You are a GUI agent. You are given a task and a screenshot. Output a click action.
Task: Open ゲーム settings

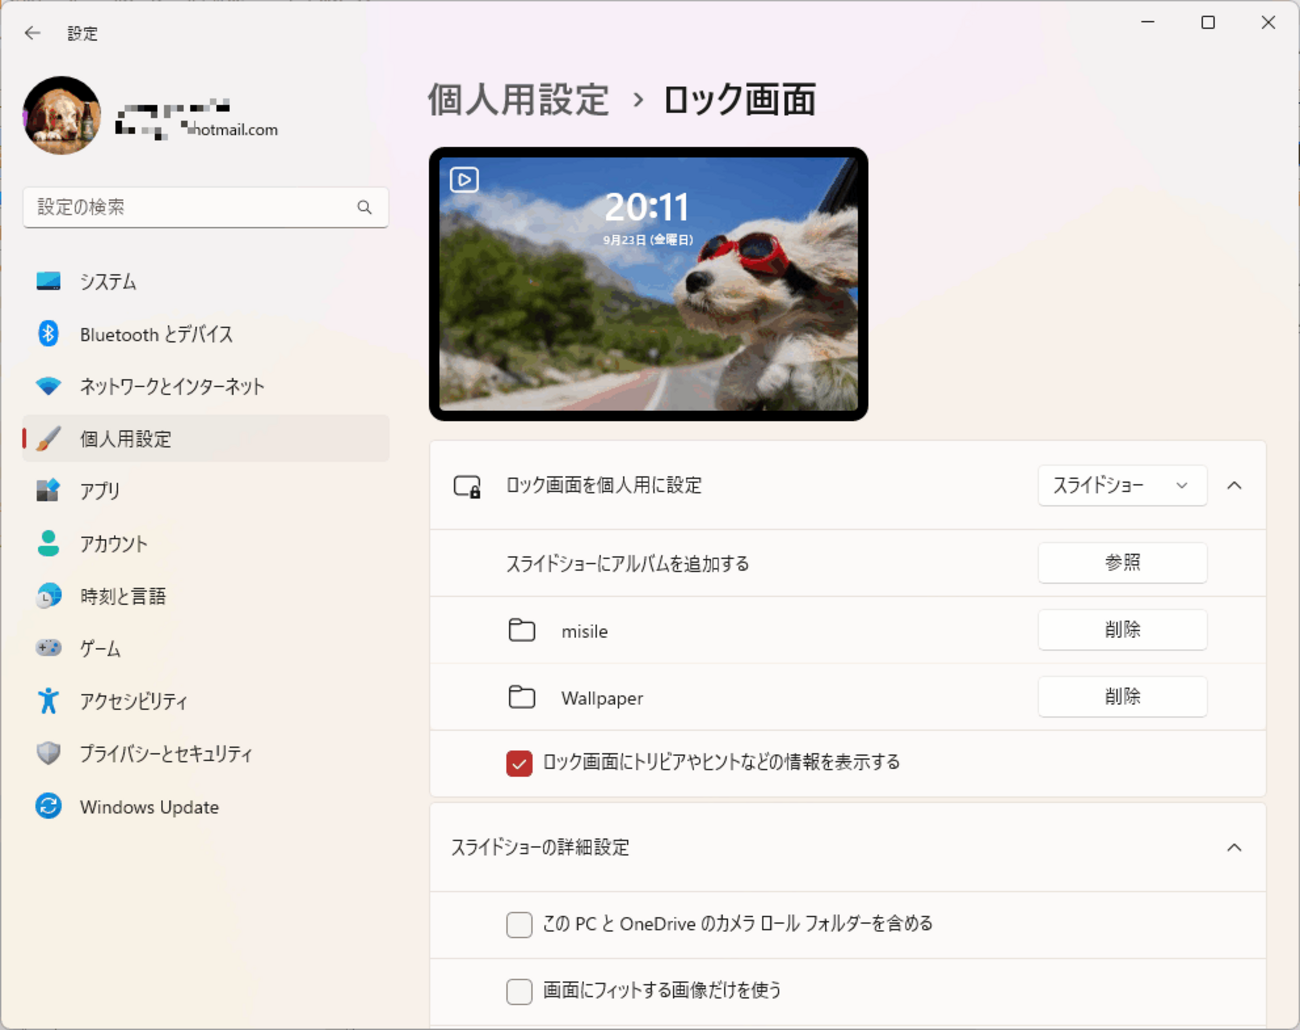pyautogui.click(x=206, y=648)
